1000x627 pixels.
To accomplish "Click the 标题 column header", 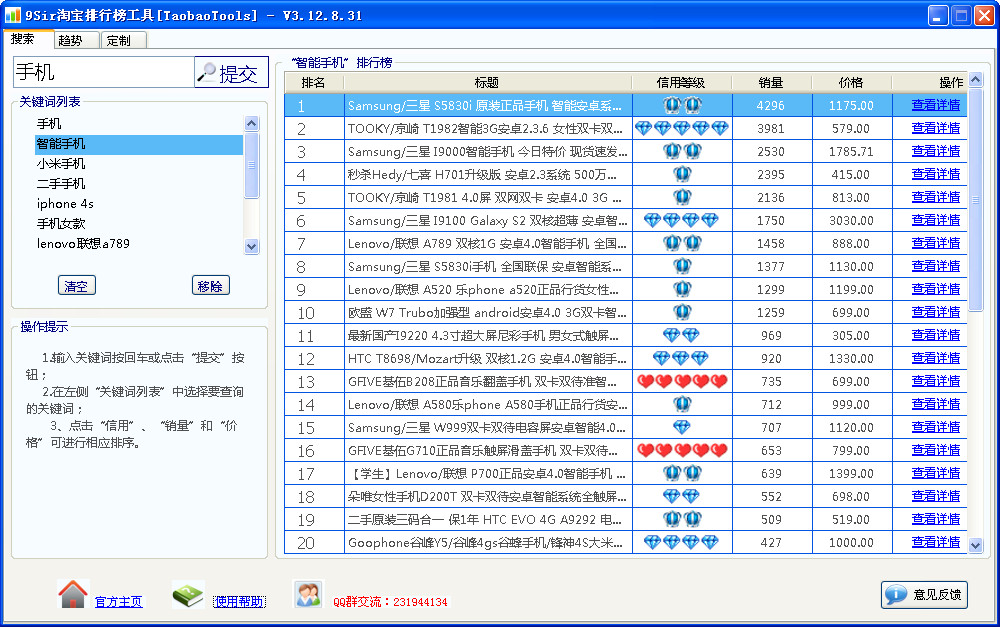I will coord(487,82).
